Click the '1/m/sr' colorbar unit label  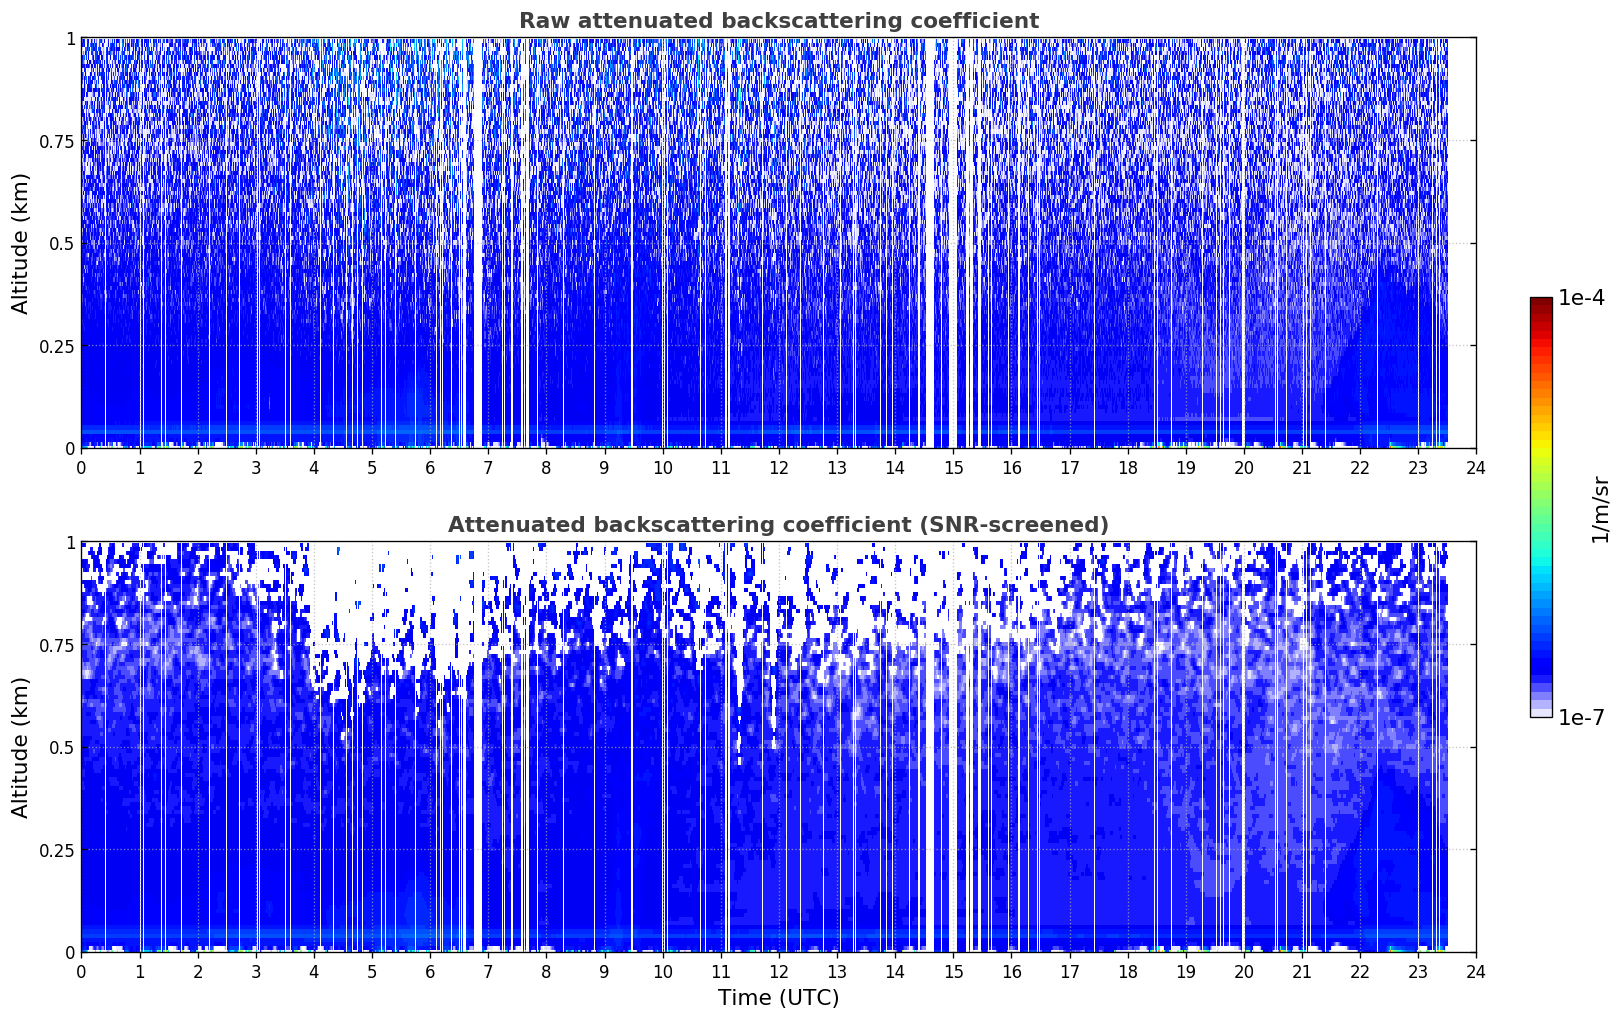(1600, 509)
